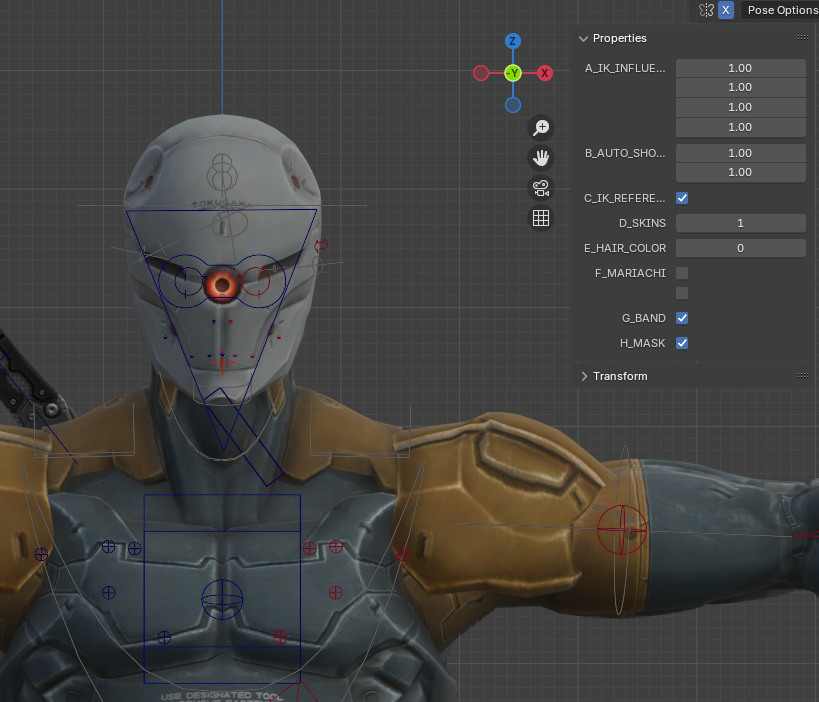Click the E_HAIR_COLOR value field
The width and height of the screenshot is (819, 702).
(740, 248)
